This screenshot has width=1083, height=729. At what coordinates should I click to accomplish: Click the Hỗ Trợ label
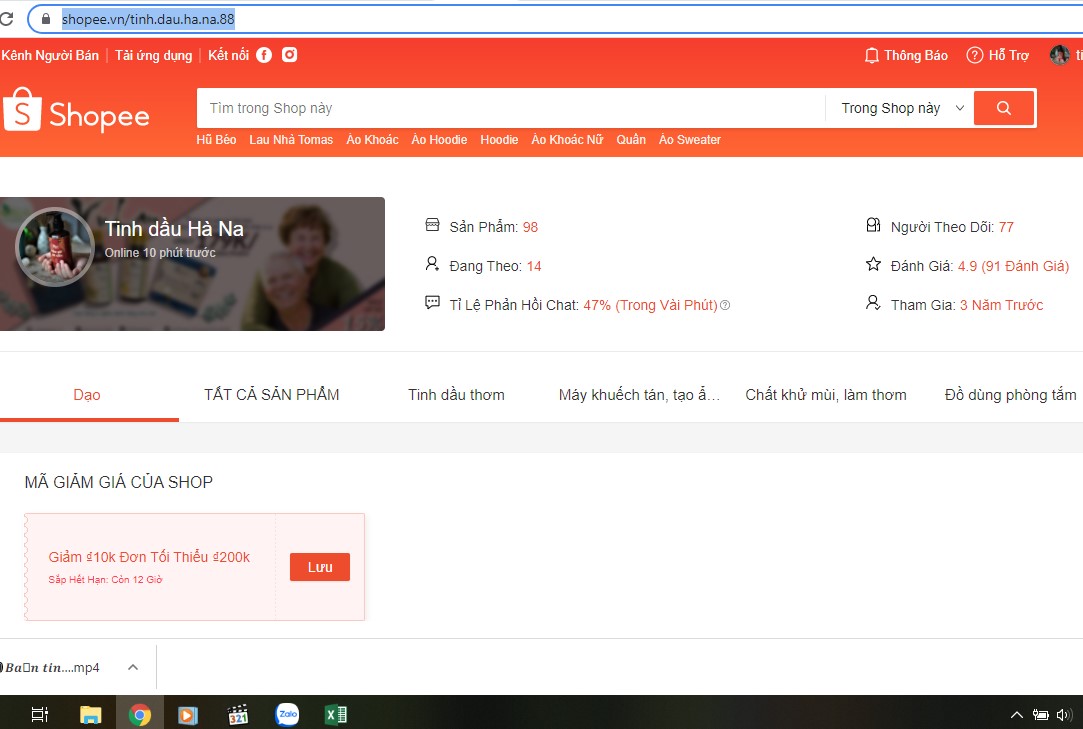(1008, 55)
